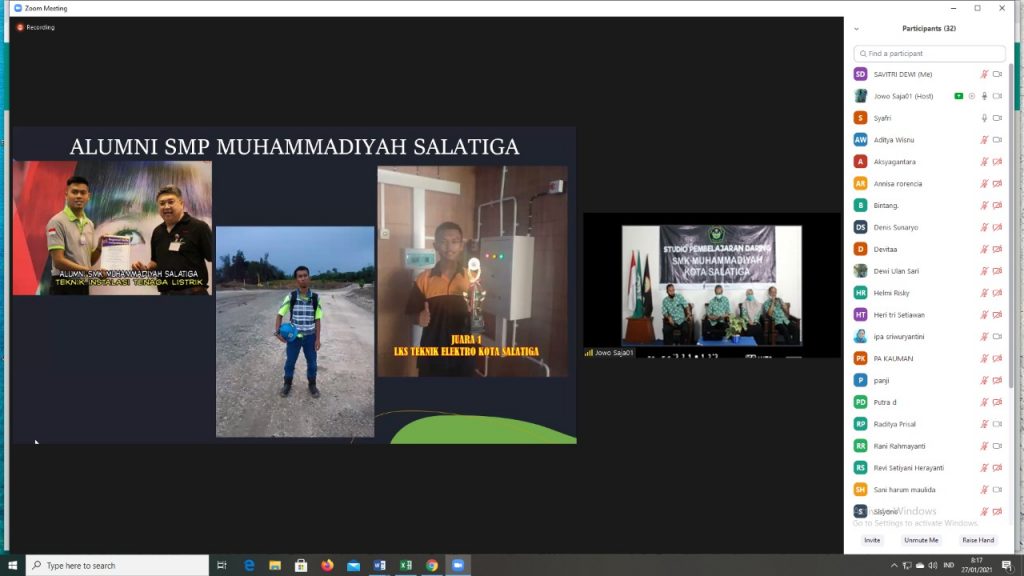Select participant Sani harum maulida in the list
The image size is (1024, 576).
coord(929,490)
